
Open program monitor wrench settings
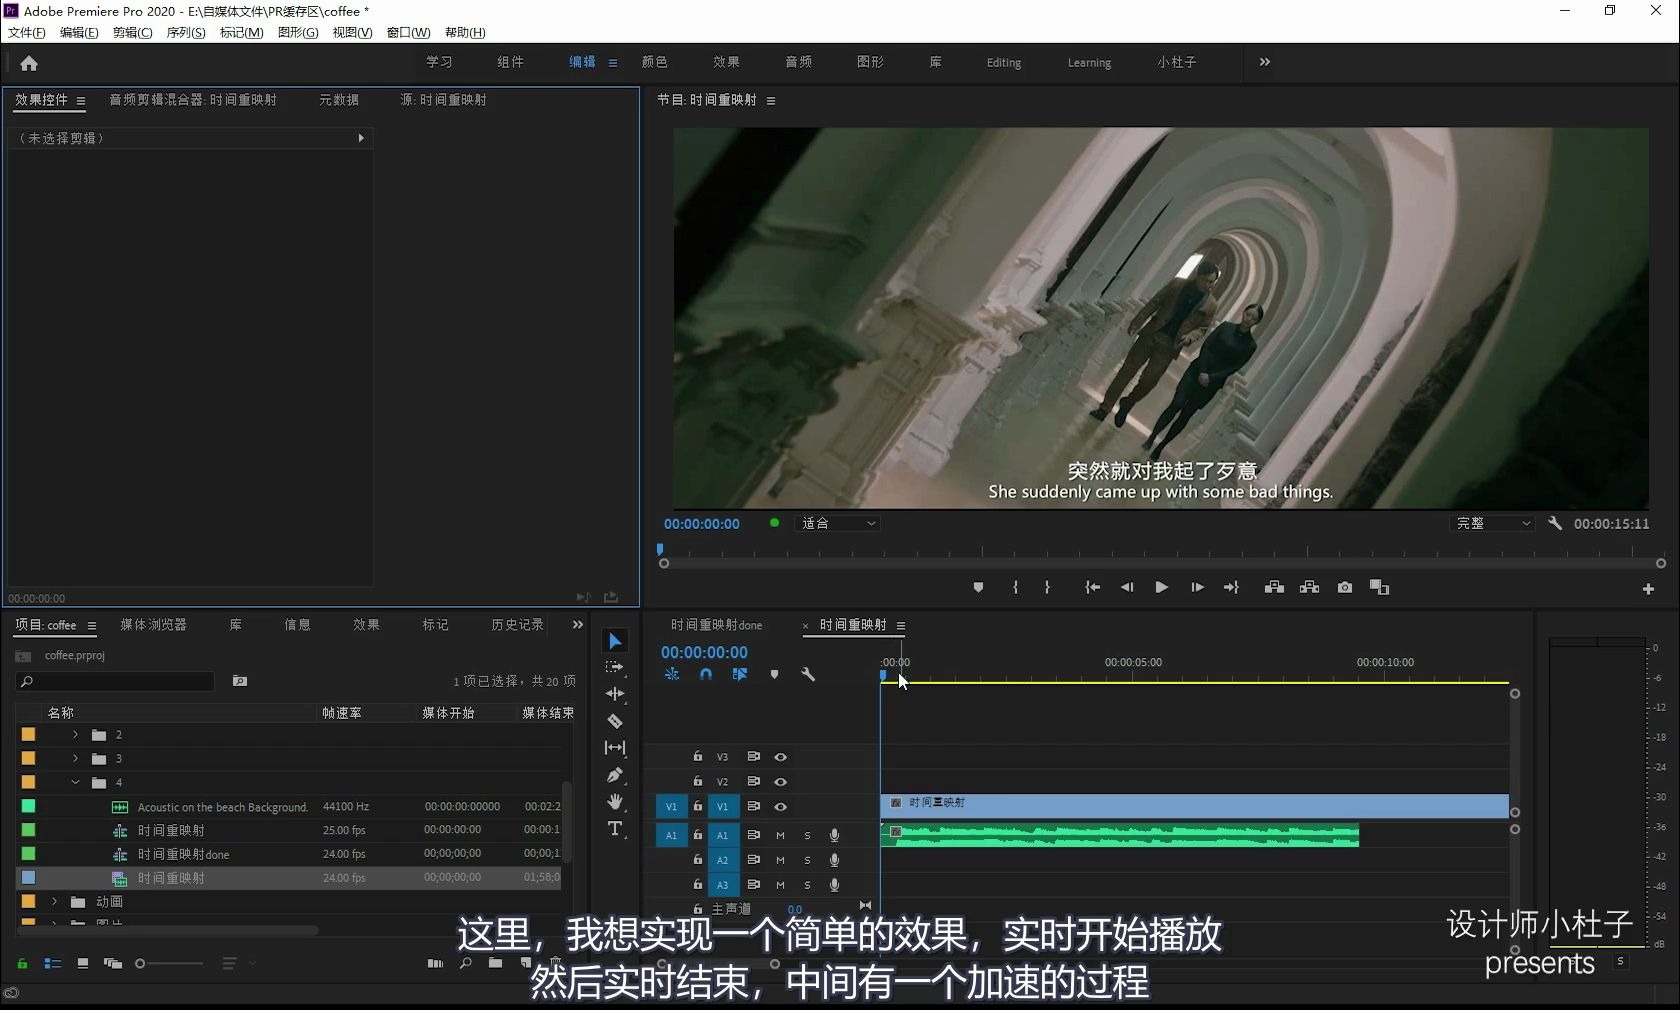click(x=1555, y=523)
